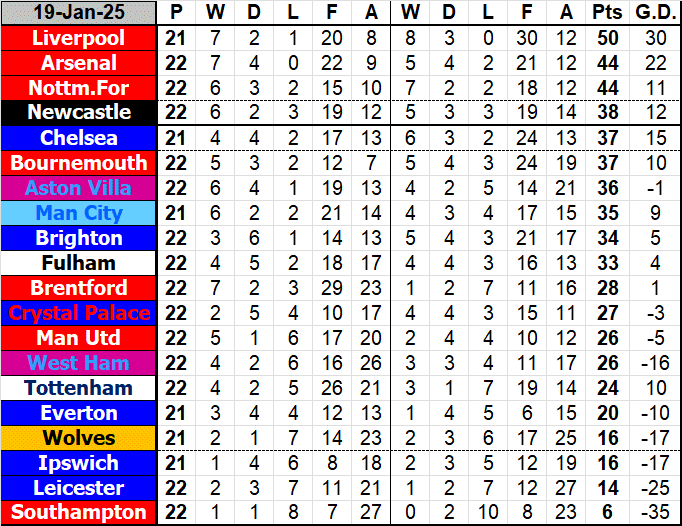Click the 19-Jan-25 date cell
The width and height of the screenshot is (682, 526).
(79, 13)
